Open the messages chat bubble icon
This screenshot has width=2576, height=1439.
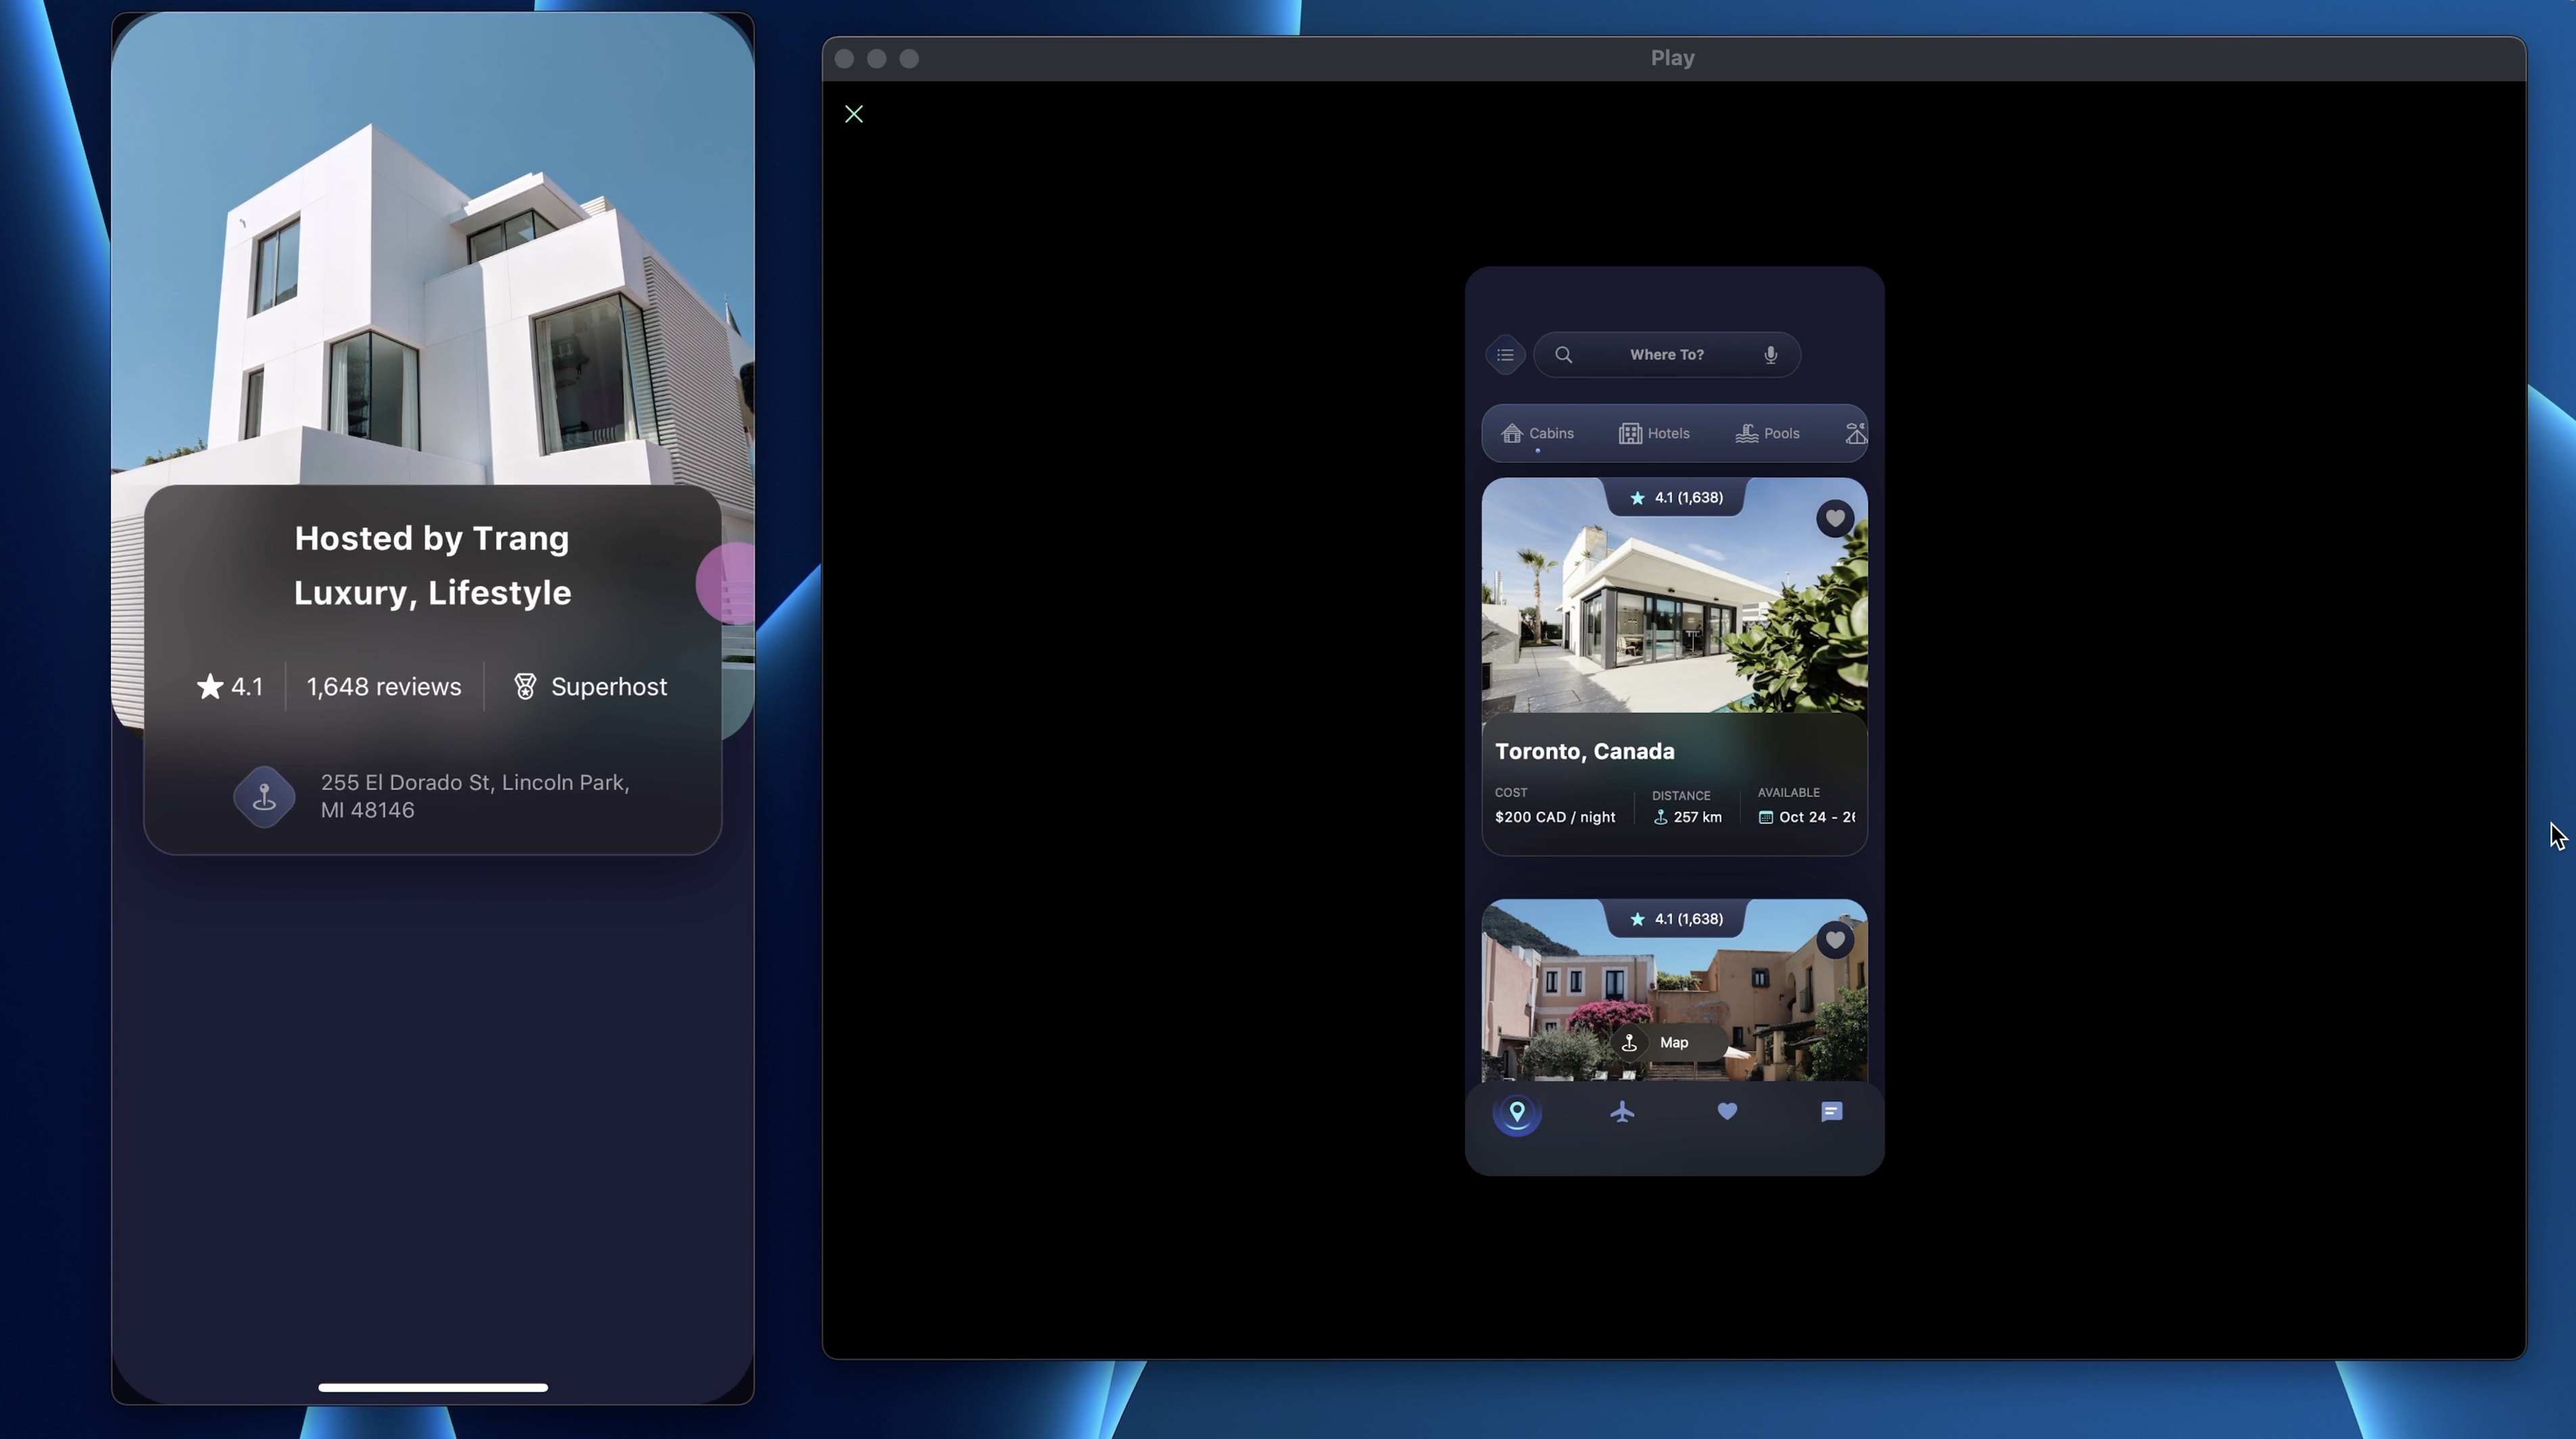pyautogui.click(x=1831, y=1112)
